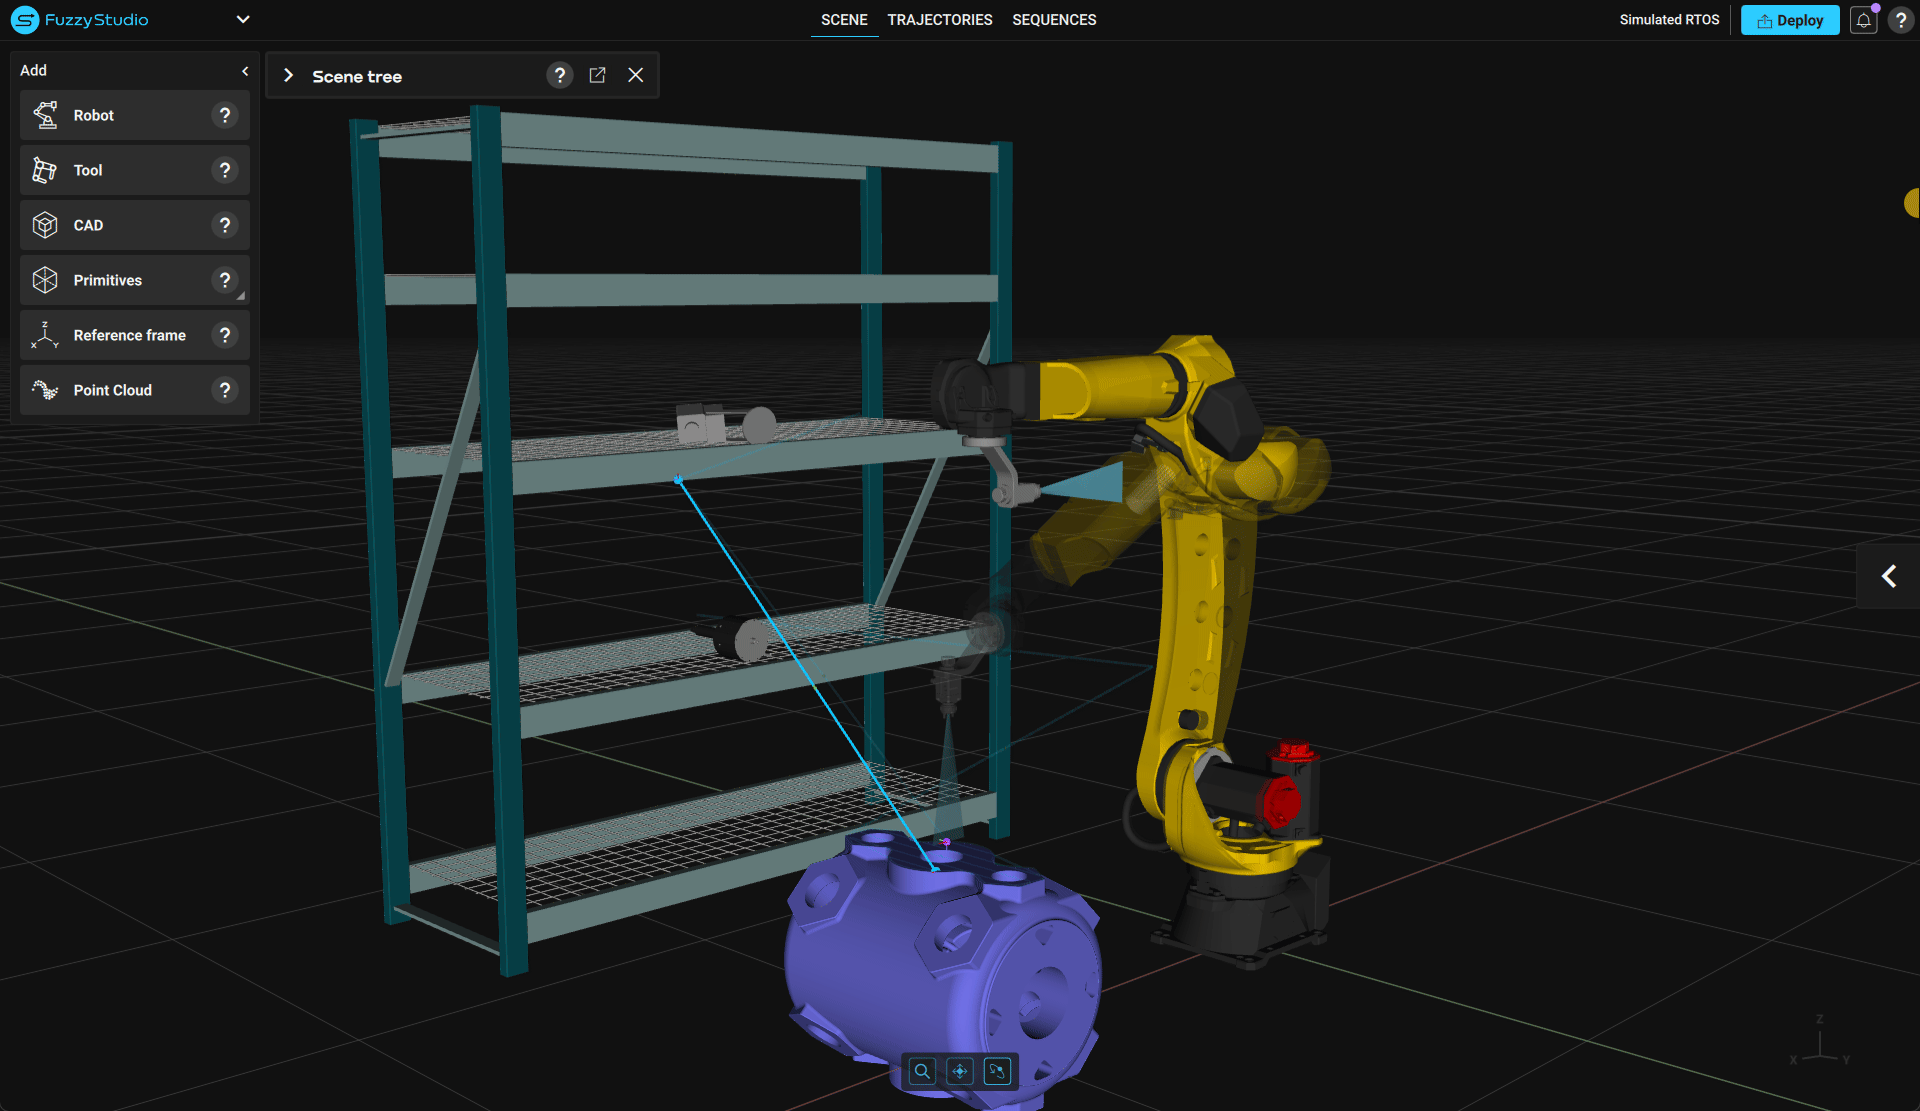
Task: Activate the orbit rotate view tool
Action: coord(997,1071)
